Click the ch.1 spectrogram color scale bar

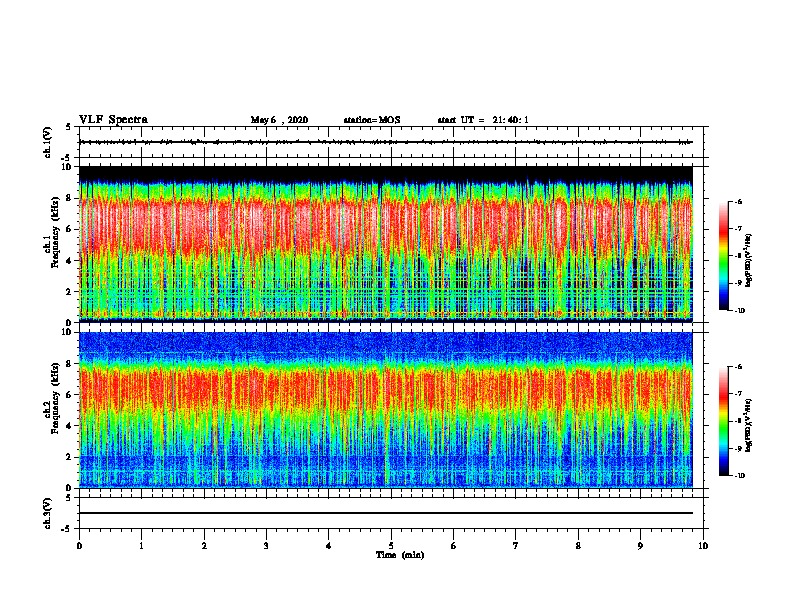[723, 256]
